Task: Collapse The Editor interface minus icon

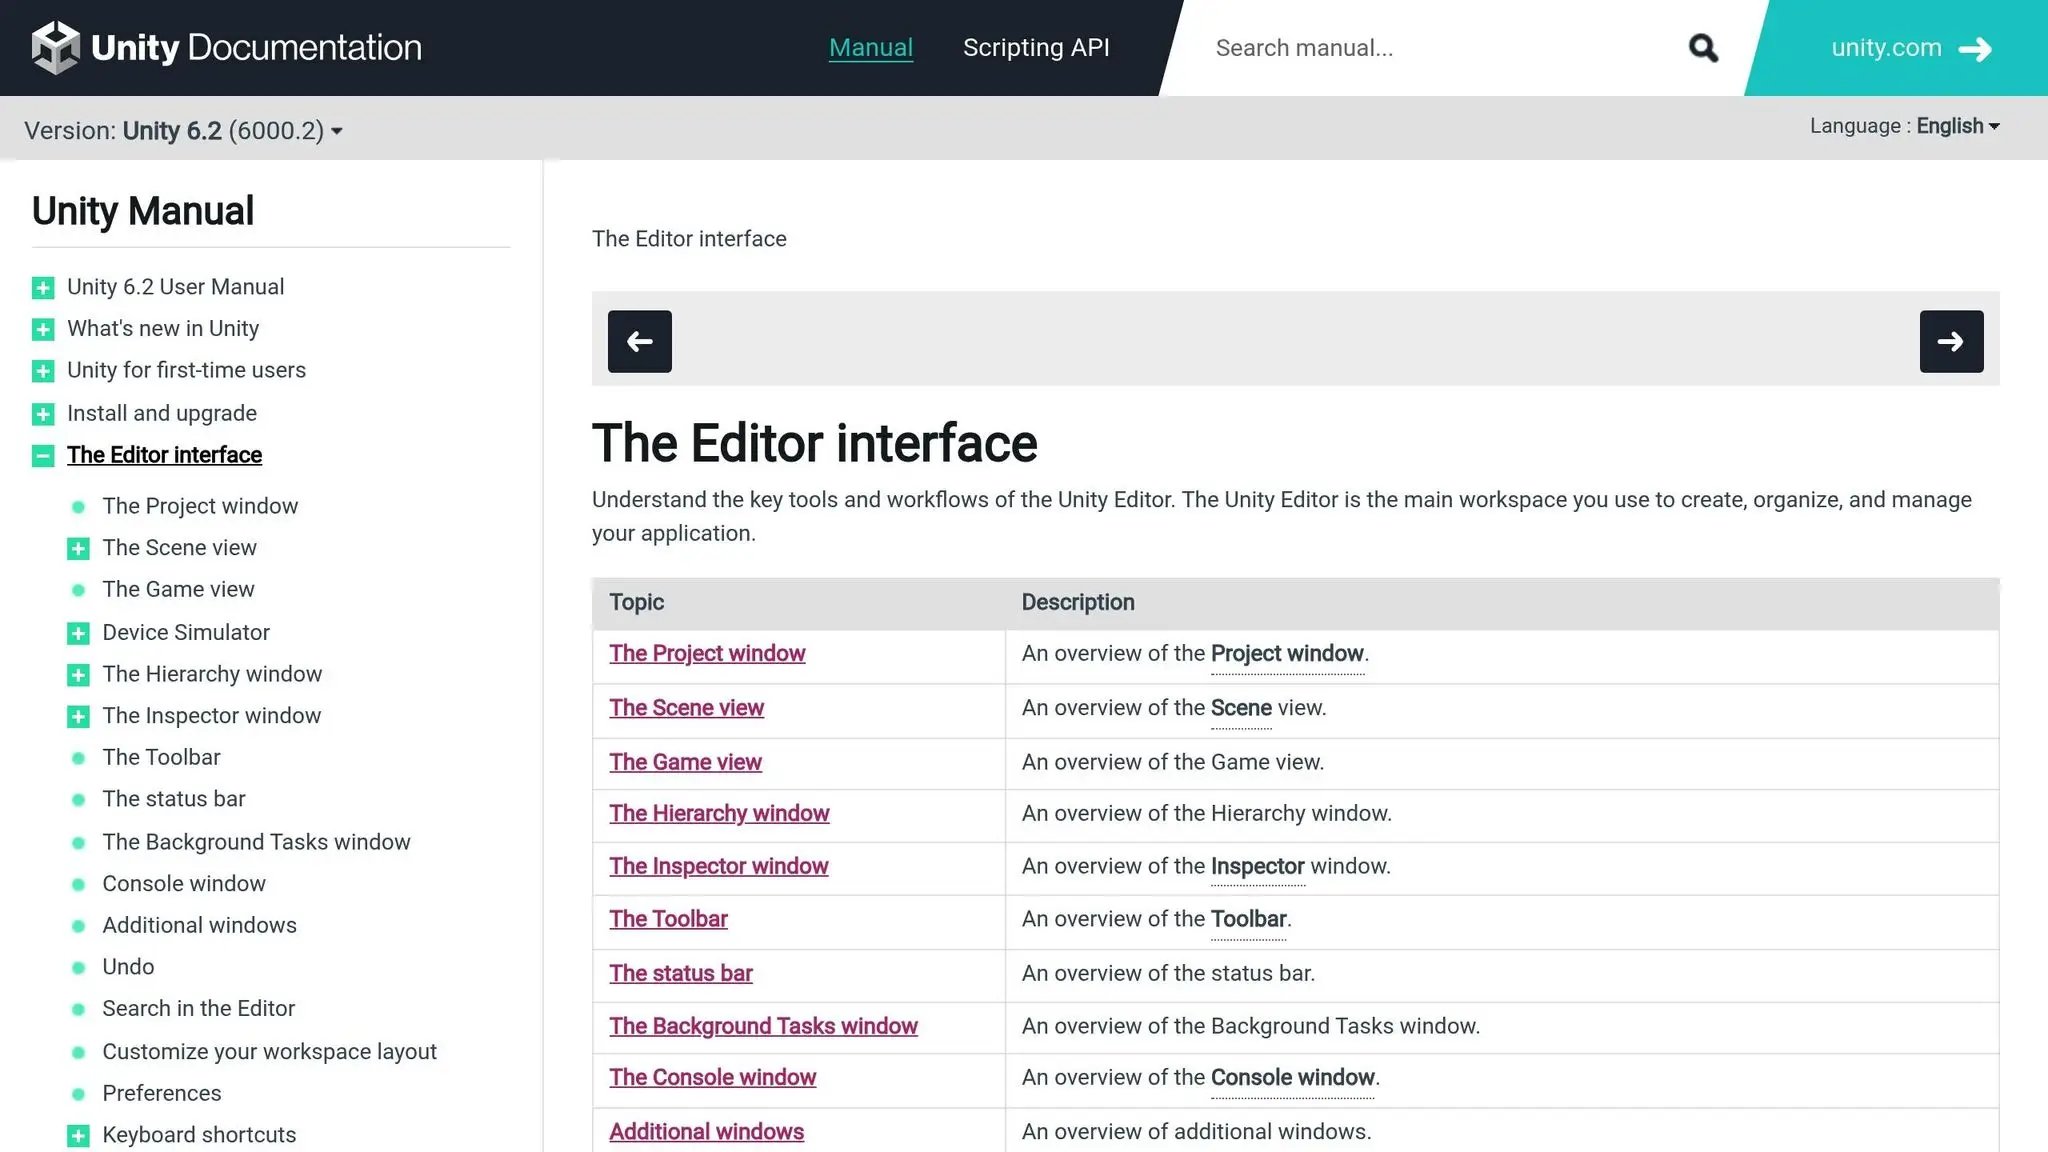Action: pyautogui.click(x=43, y=456)
